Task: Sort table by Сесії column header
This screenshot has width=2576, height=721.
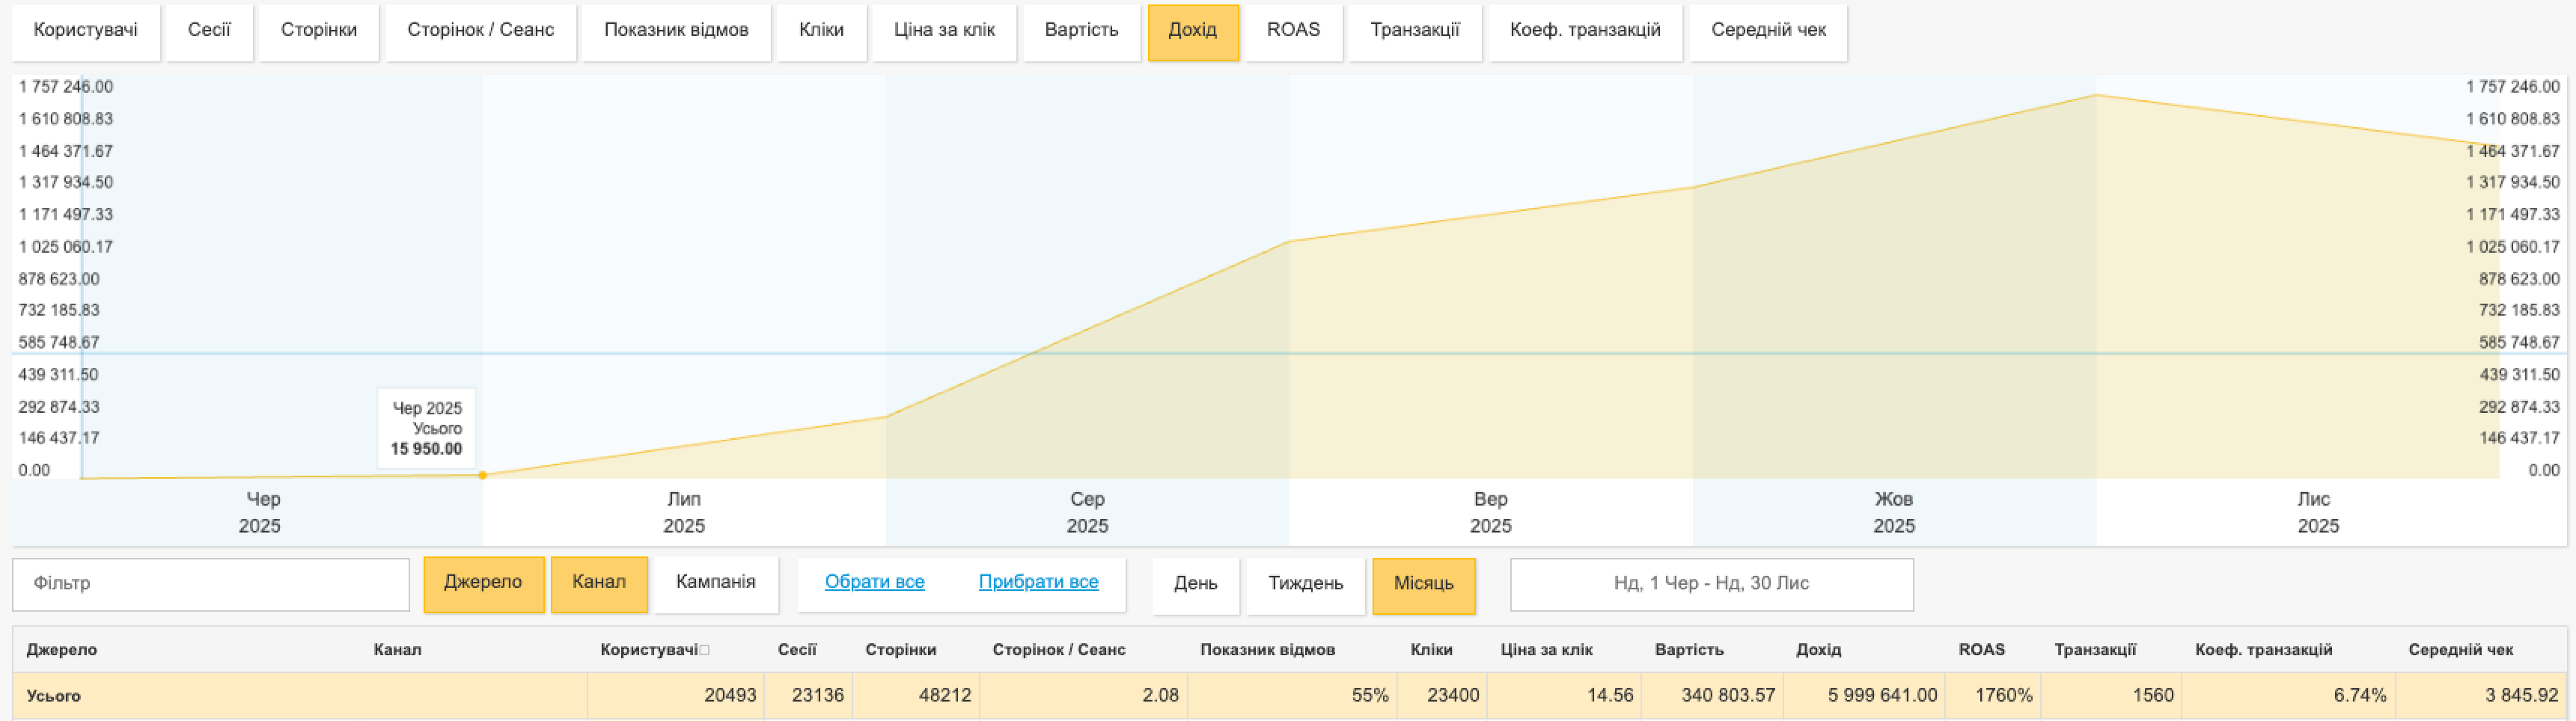Action: point(797,650)
